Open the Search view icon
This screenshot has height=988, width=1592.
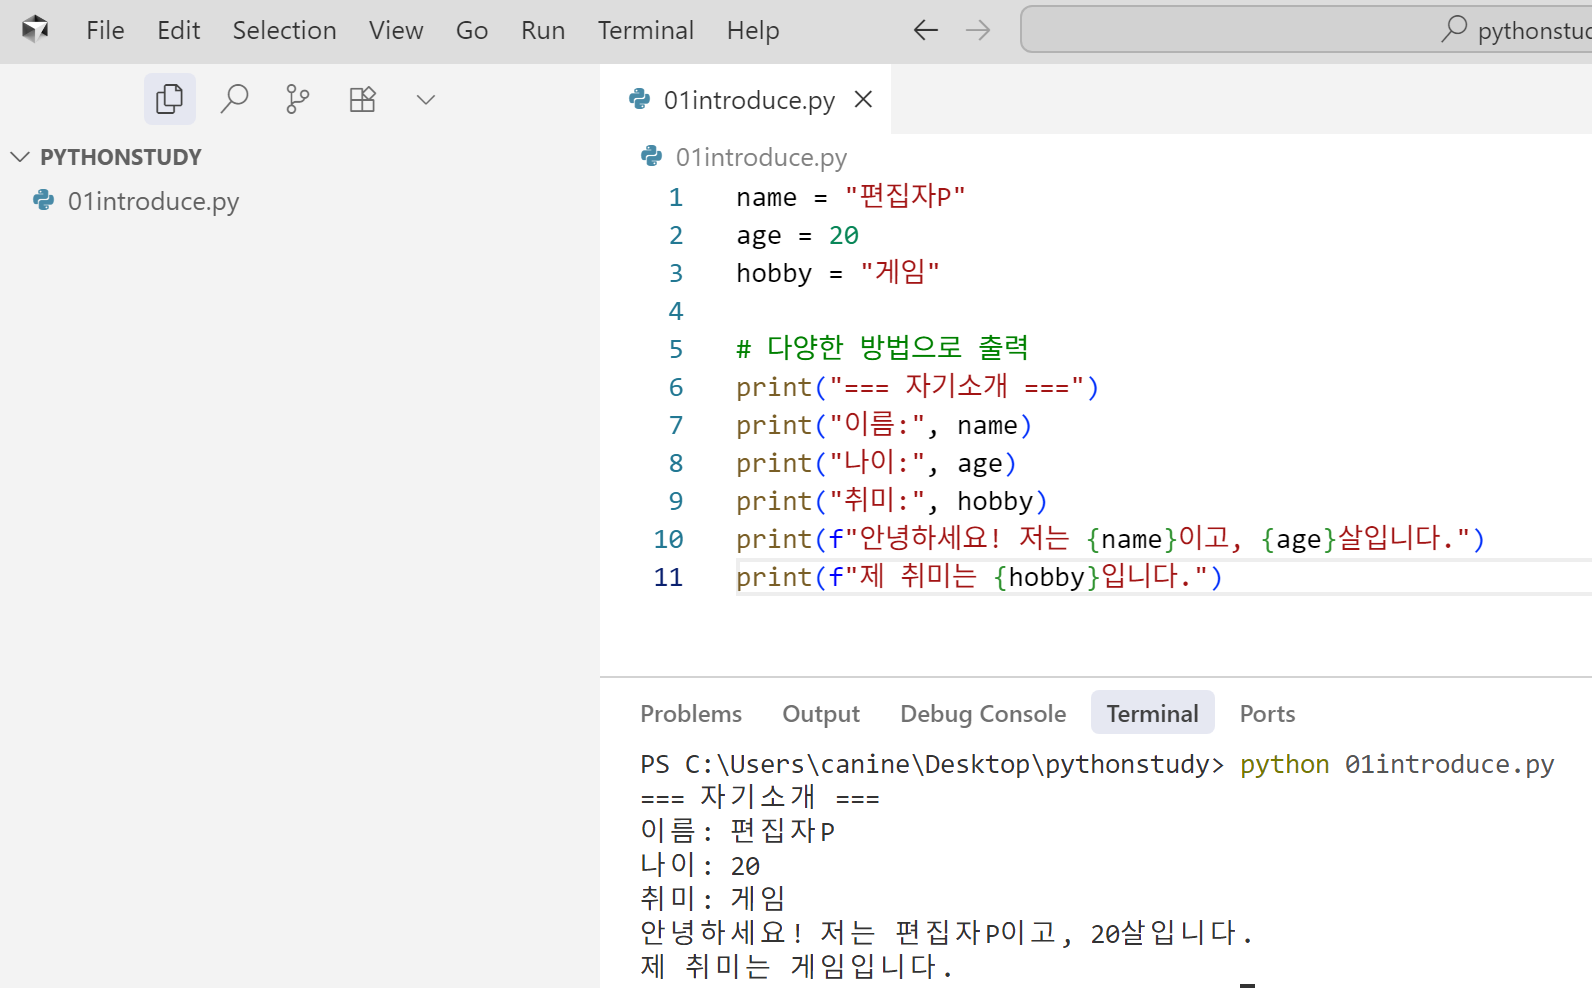coord(234,99)
